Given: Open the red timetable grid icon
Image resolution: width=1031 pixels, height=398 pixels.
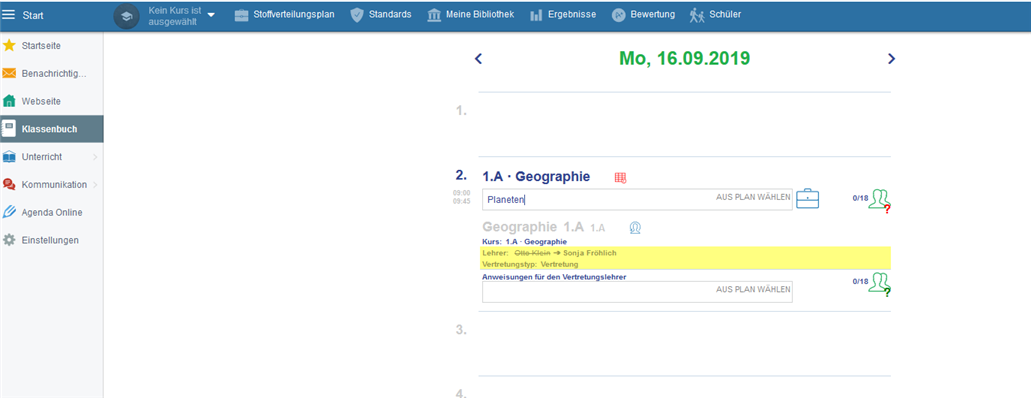Looking at the screenshot, I should (621, 177).
